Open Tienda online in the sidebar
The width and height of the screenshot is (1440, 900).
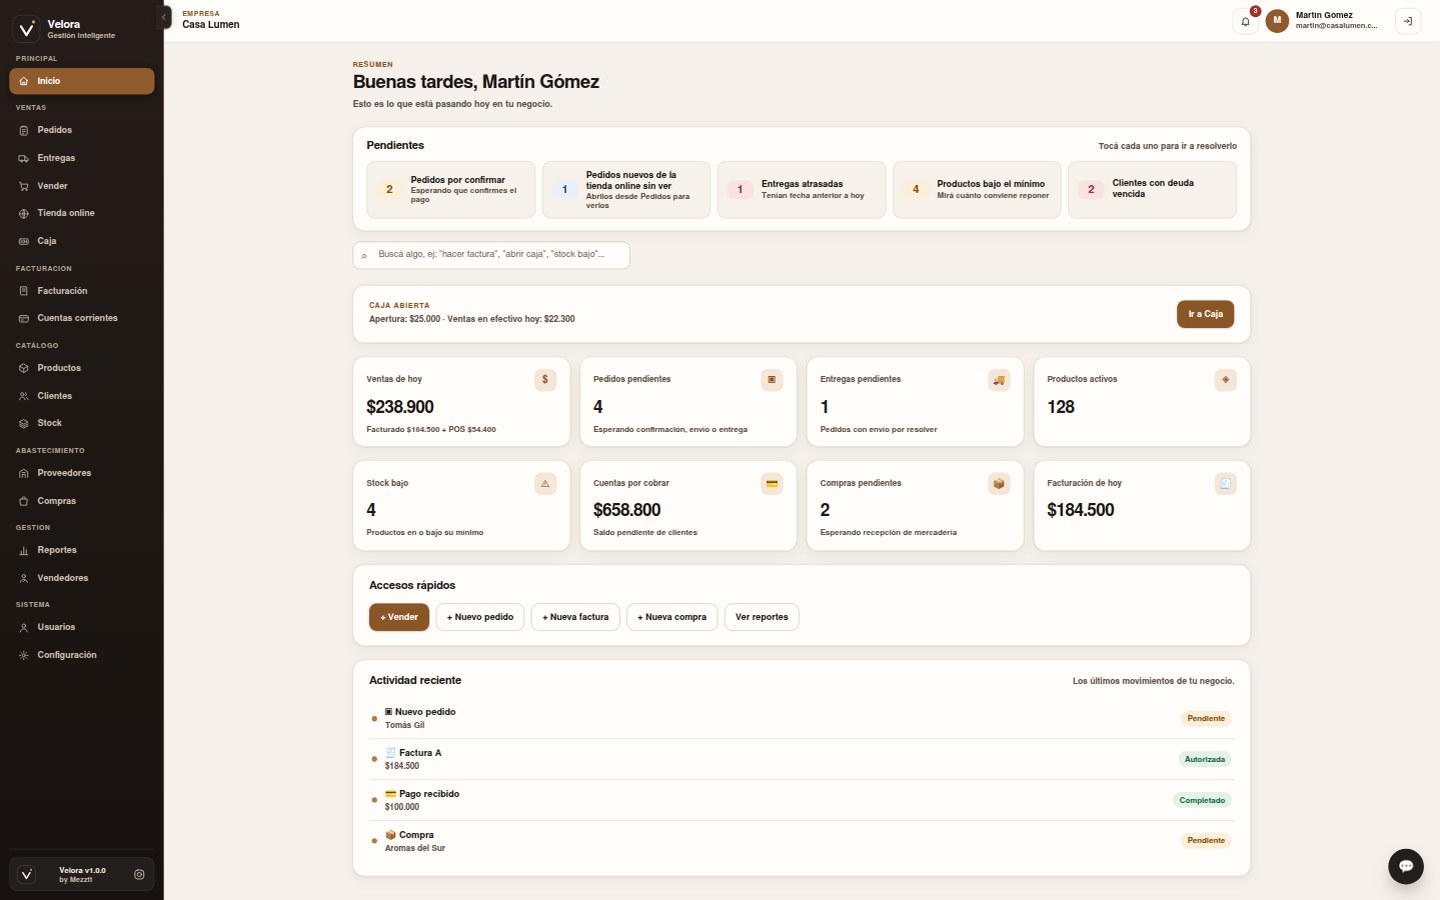click(x=82, y=213)
